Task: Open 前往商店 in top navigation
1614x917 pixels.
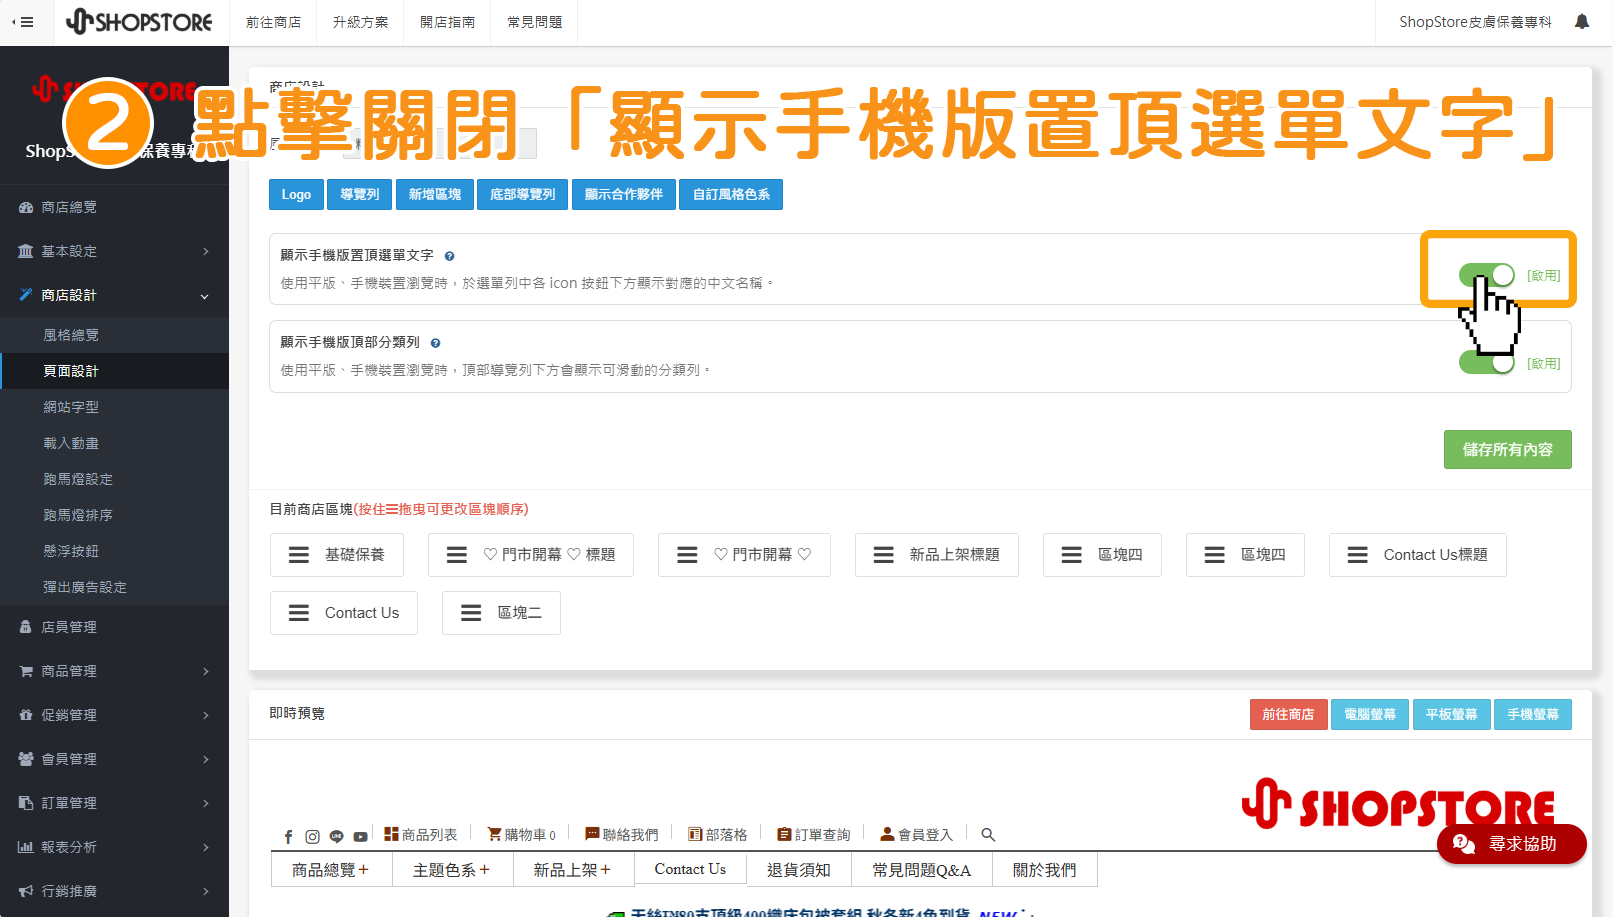Action: click(x=273, y=22)
